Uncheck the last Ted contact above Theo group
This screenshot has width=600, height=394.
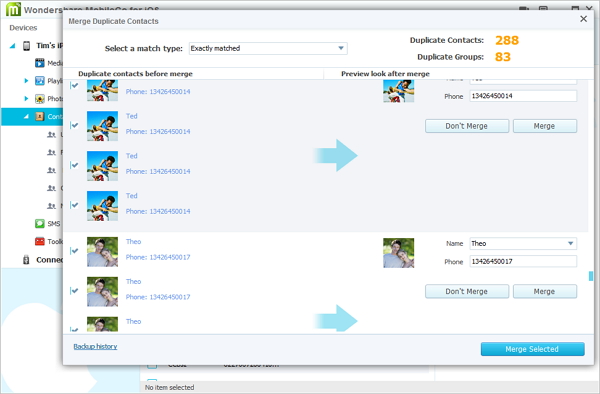click(x=74, y=205)
